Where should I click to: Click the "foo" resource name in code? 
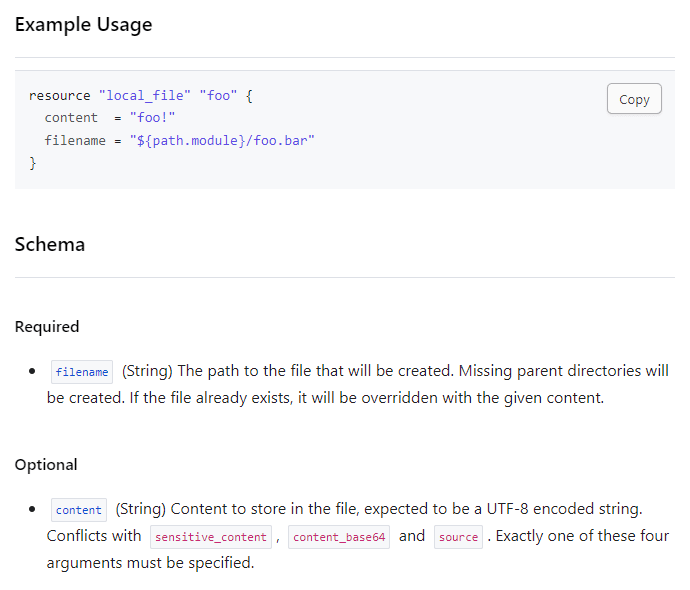click(x=218, y=95)
